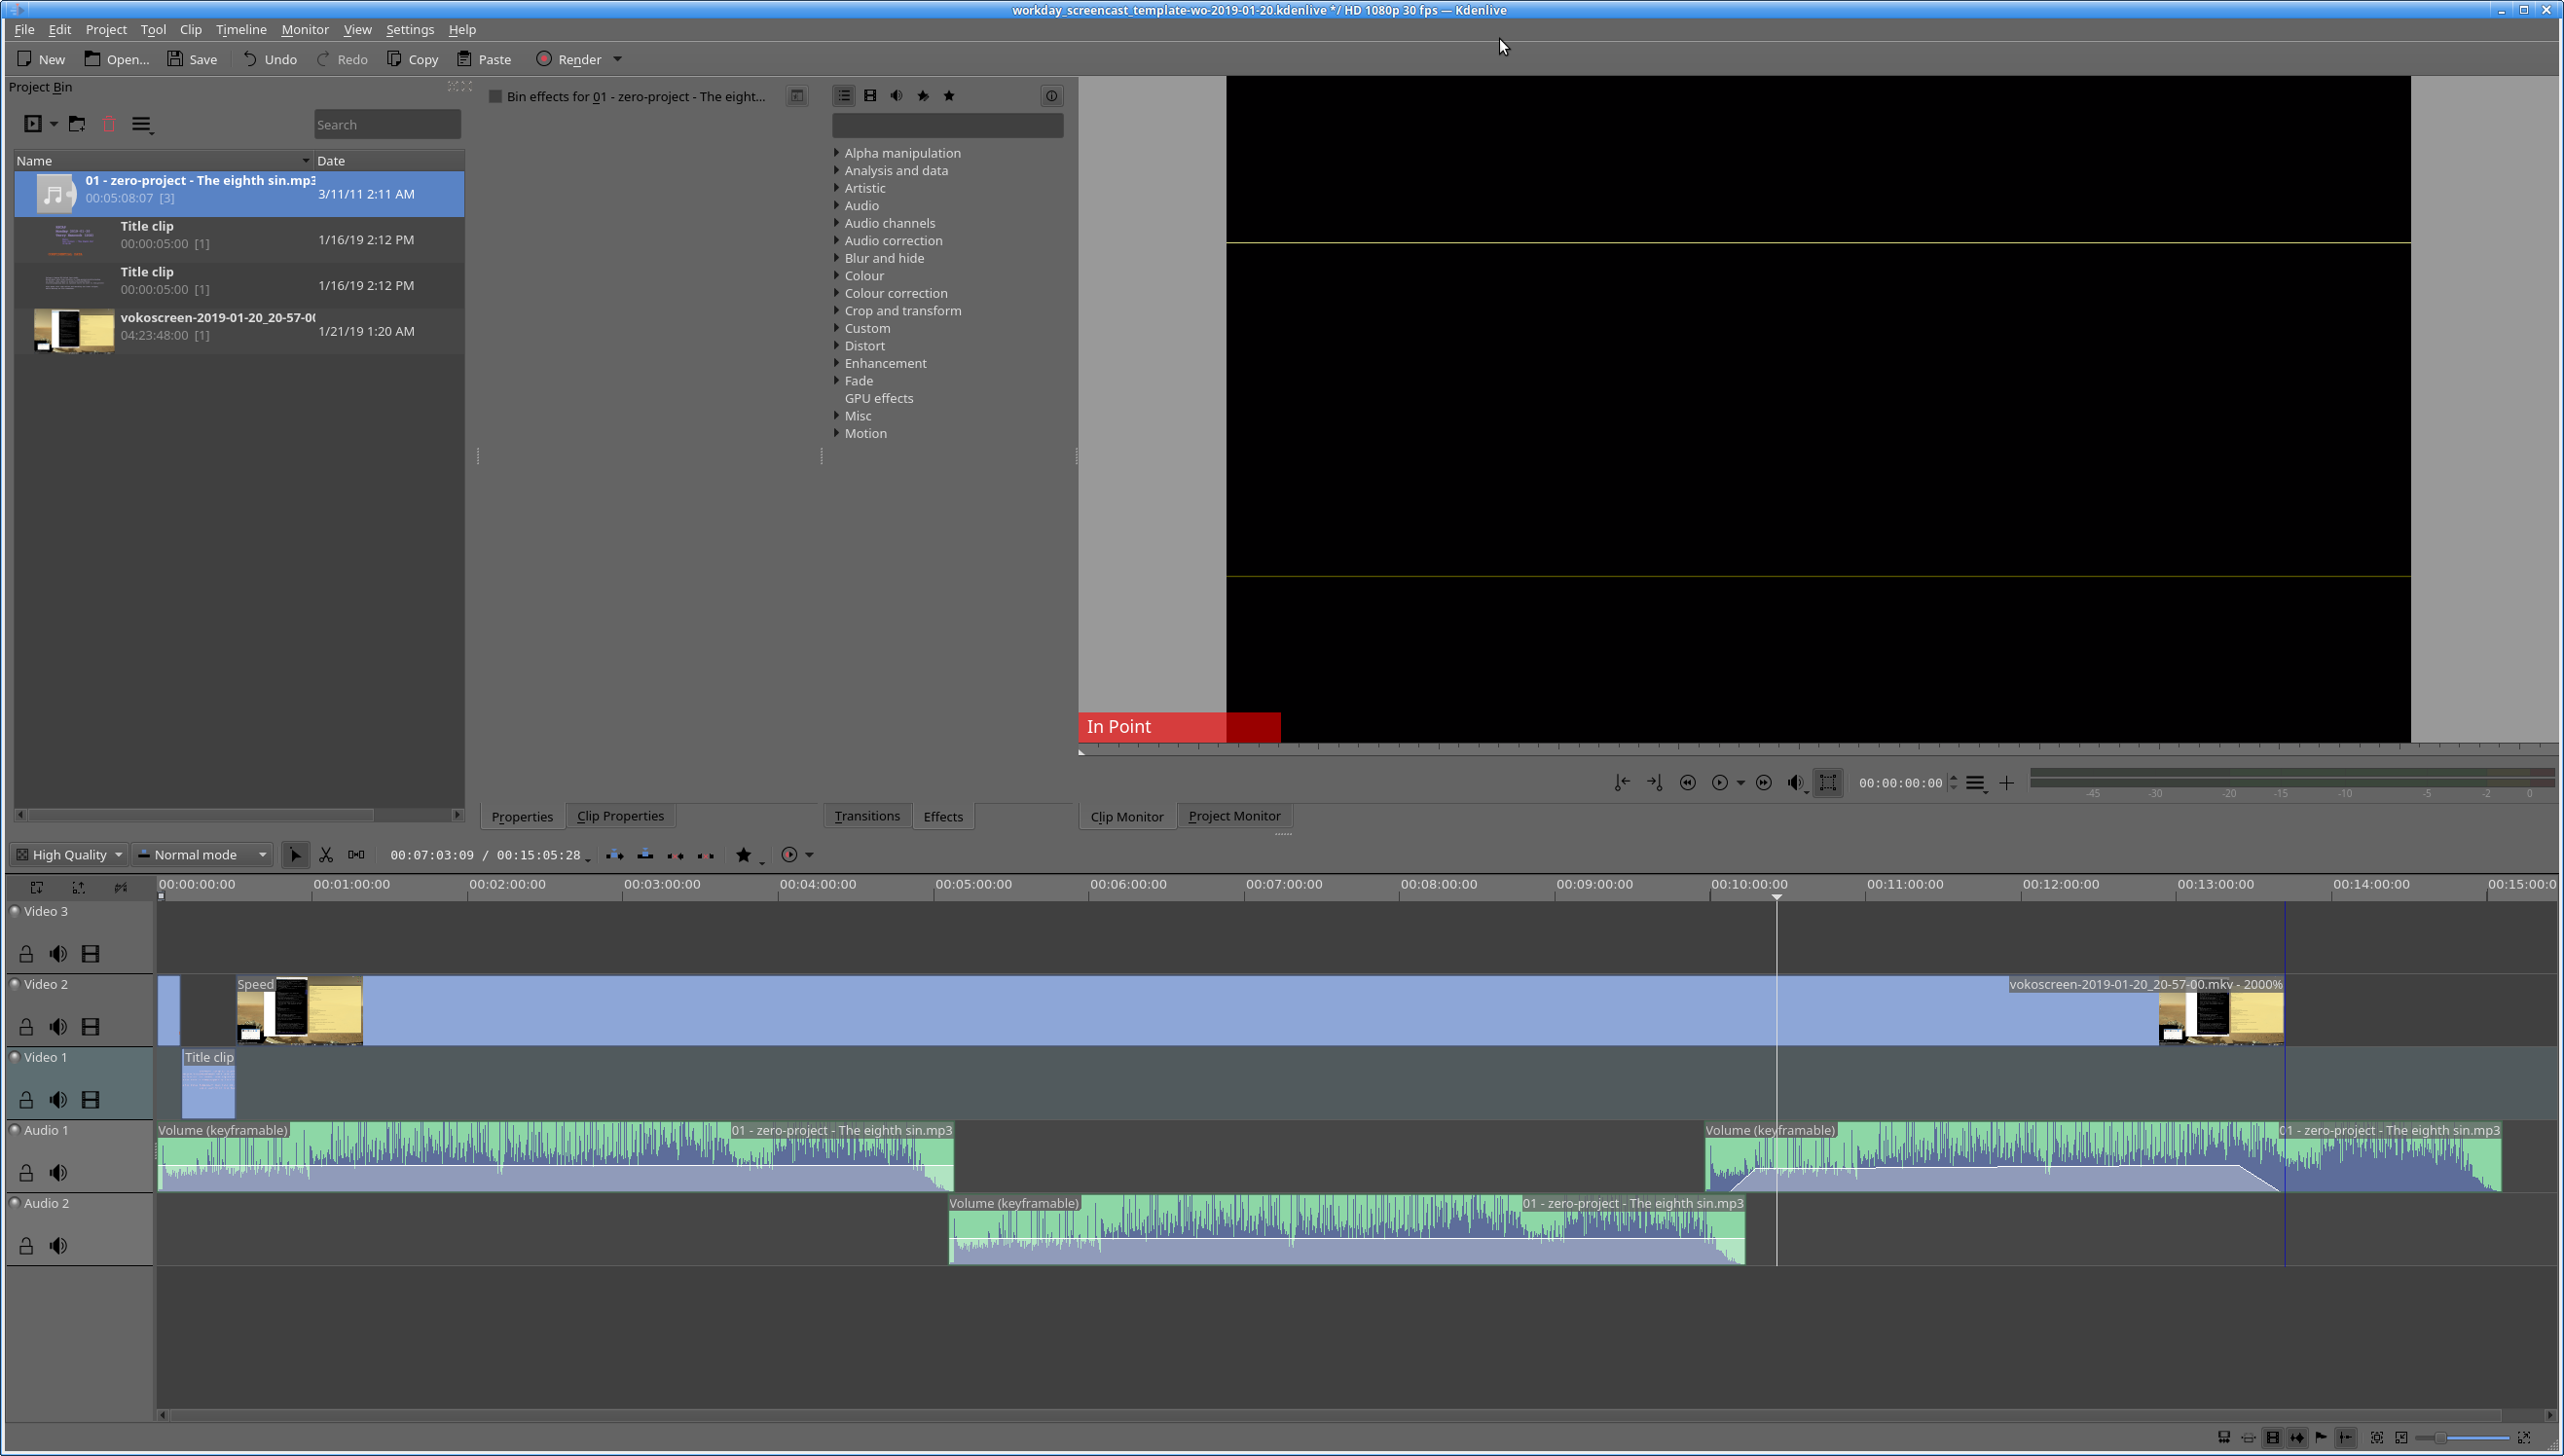Open the High Quality preview dropdown
Screen dimensions: 2564x1456
coord(68,855)
